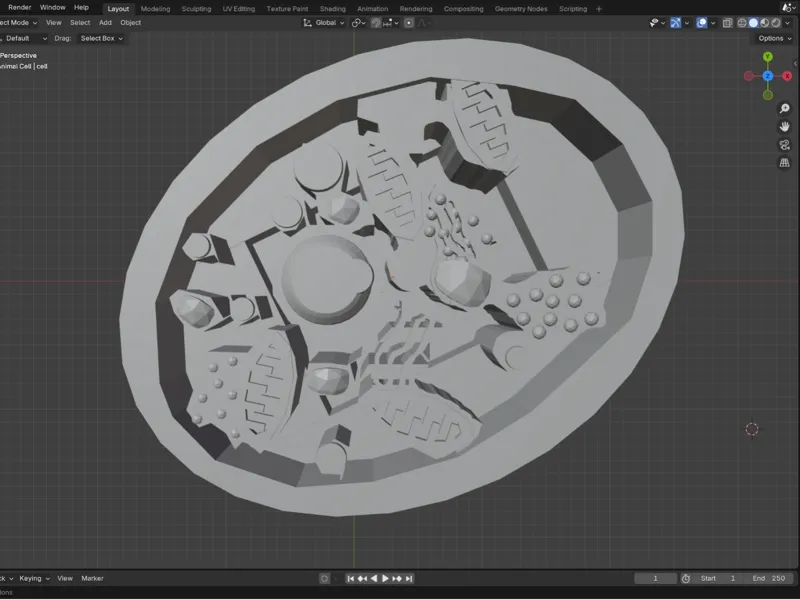Switch to the Sculpting workspace tab
This screenshot has width=800, height=600.
(x=196, y=9)
